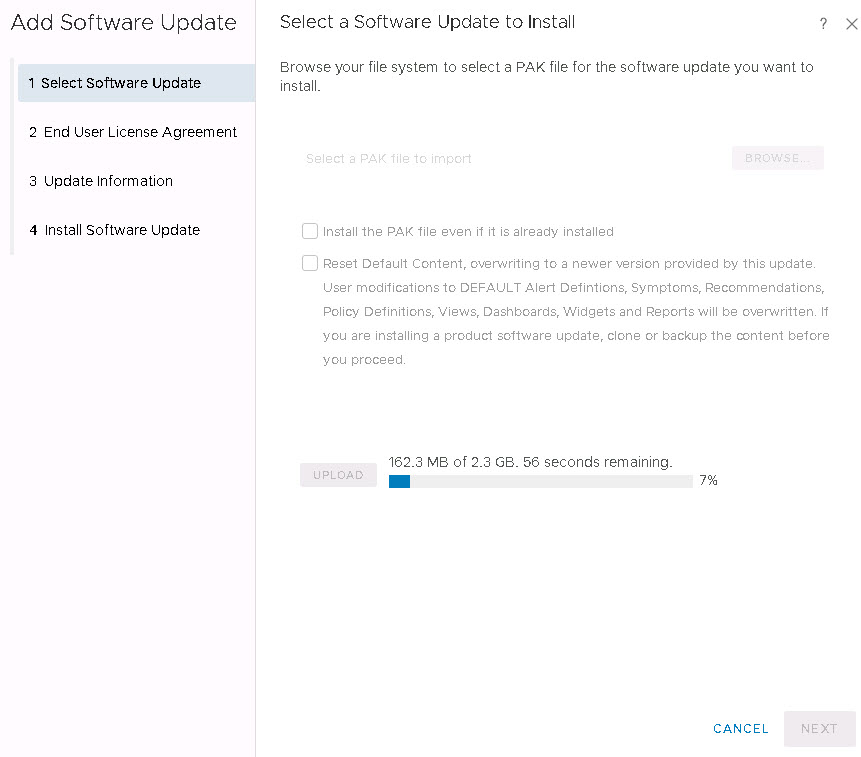This screenshot has height=757, width=861.
Task: Click the PAK file import field
Action: pyautogui.click(x=510, y=158)
